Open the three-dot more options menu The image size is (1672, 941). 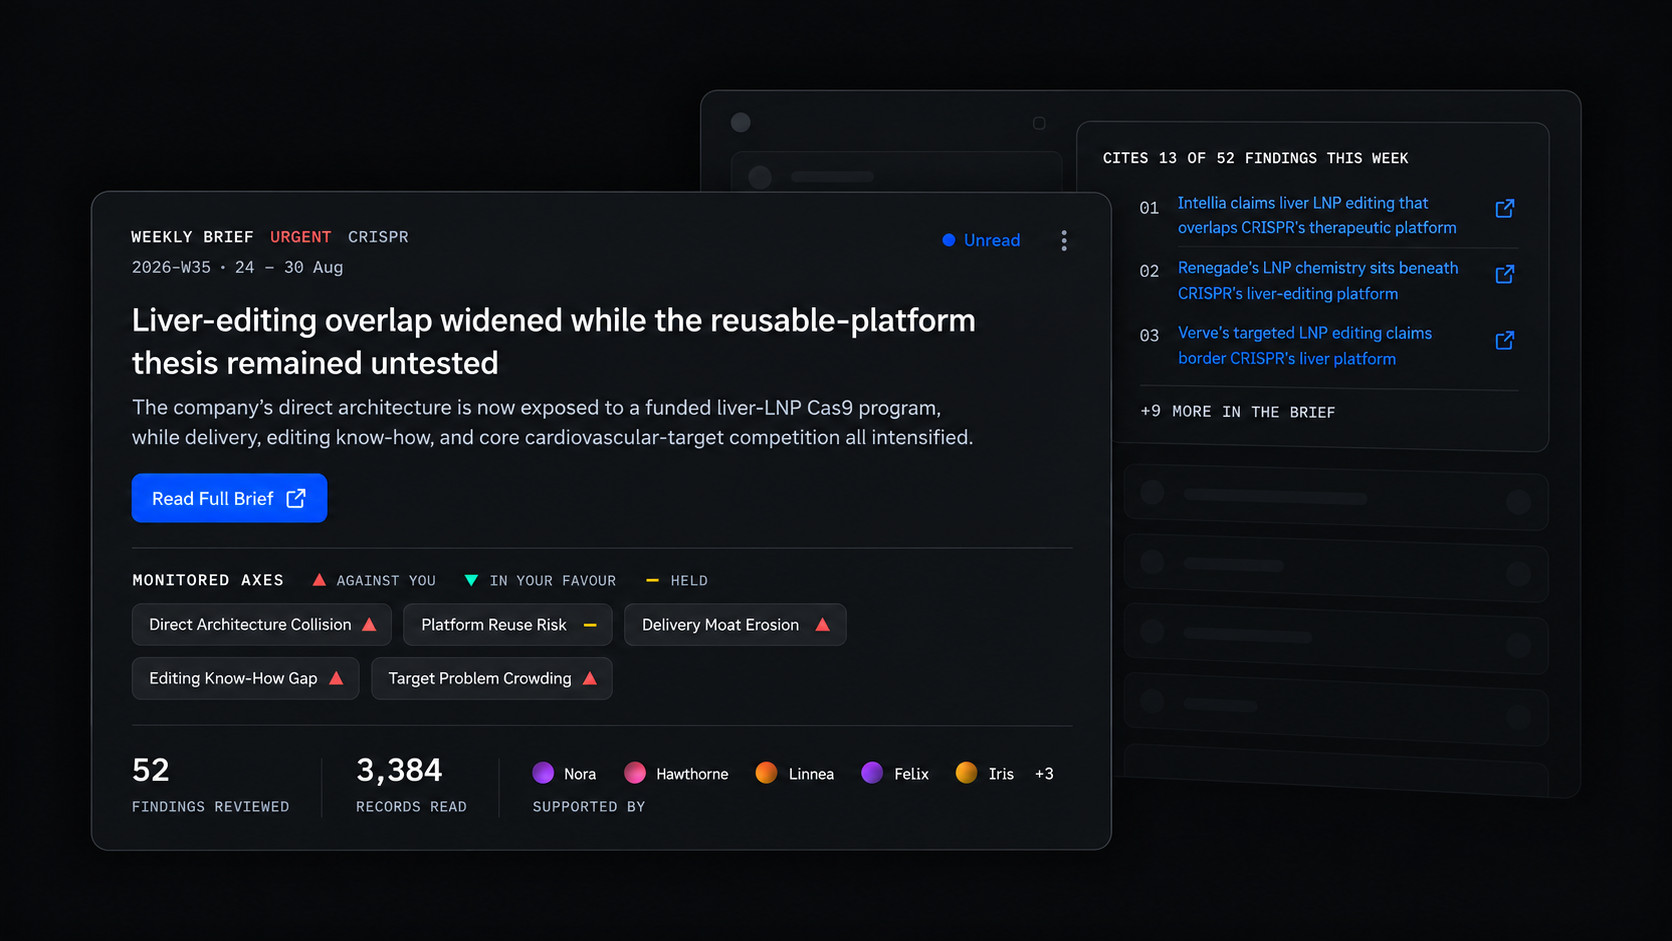[1064, 240]
